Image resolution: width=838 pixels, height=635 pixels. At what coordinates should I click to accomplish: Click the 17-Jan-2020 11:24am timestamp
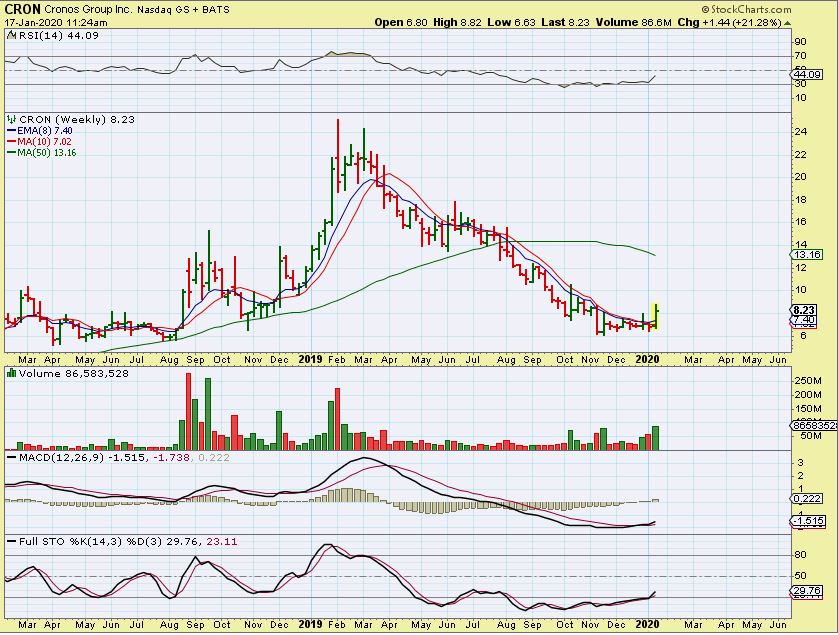[x=56, y=23]
